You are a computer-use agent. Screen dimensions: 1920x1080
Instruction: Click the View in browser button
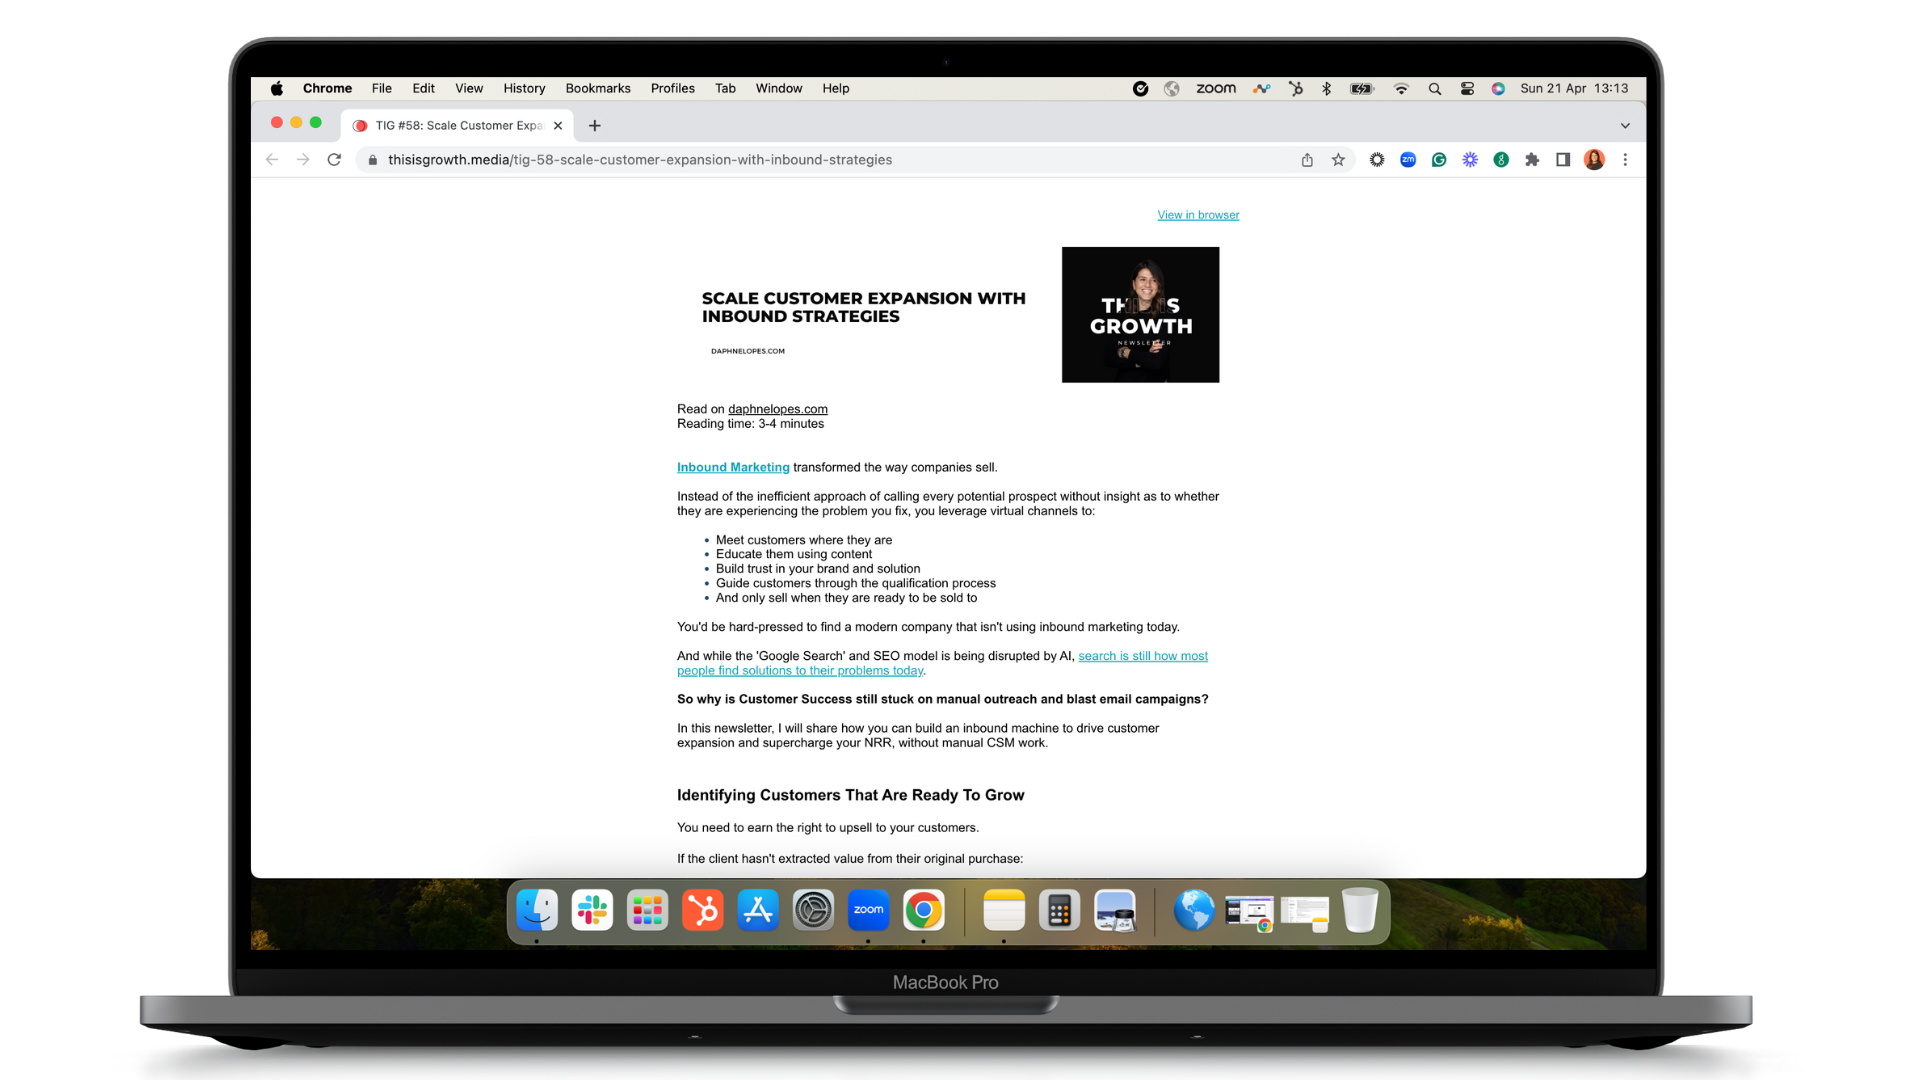pos(1197,214)
